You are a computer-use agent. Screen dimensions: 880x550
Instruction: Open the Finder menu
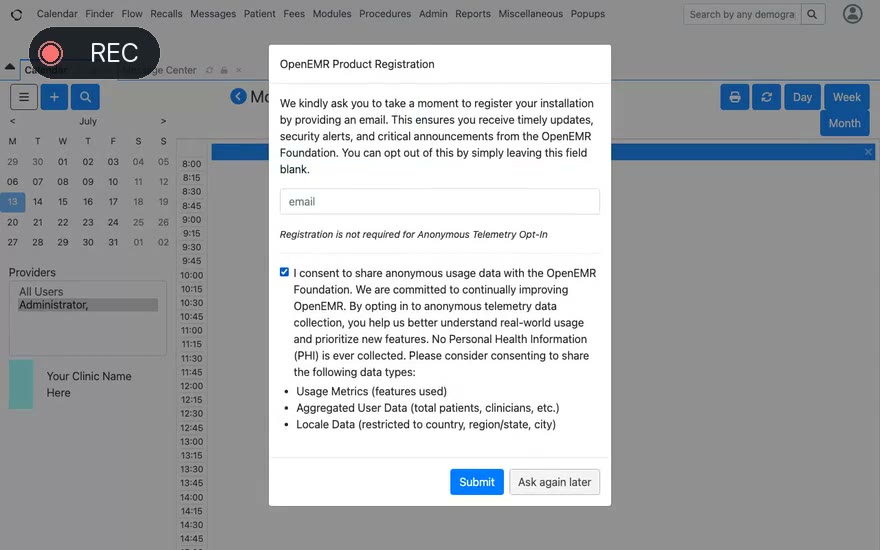click(99, 14)
